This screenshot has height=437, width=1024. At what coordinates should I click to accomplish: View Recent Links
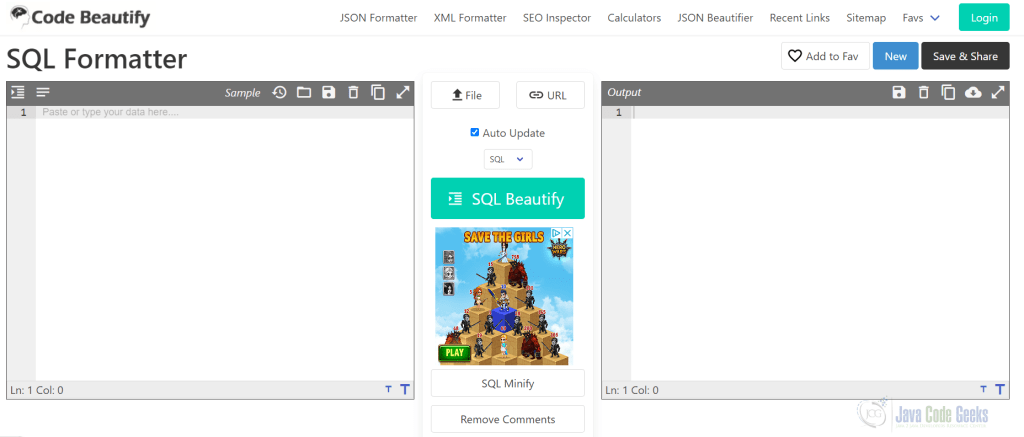(x=800, y=18)
